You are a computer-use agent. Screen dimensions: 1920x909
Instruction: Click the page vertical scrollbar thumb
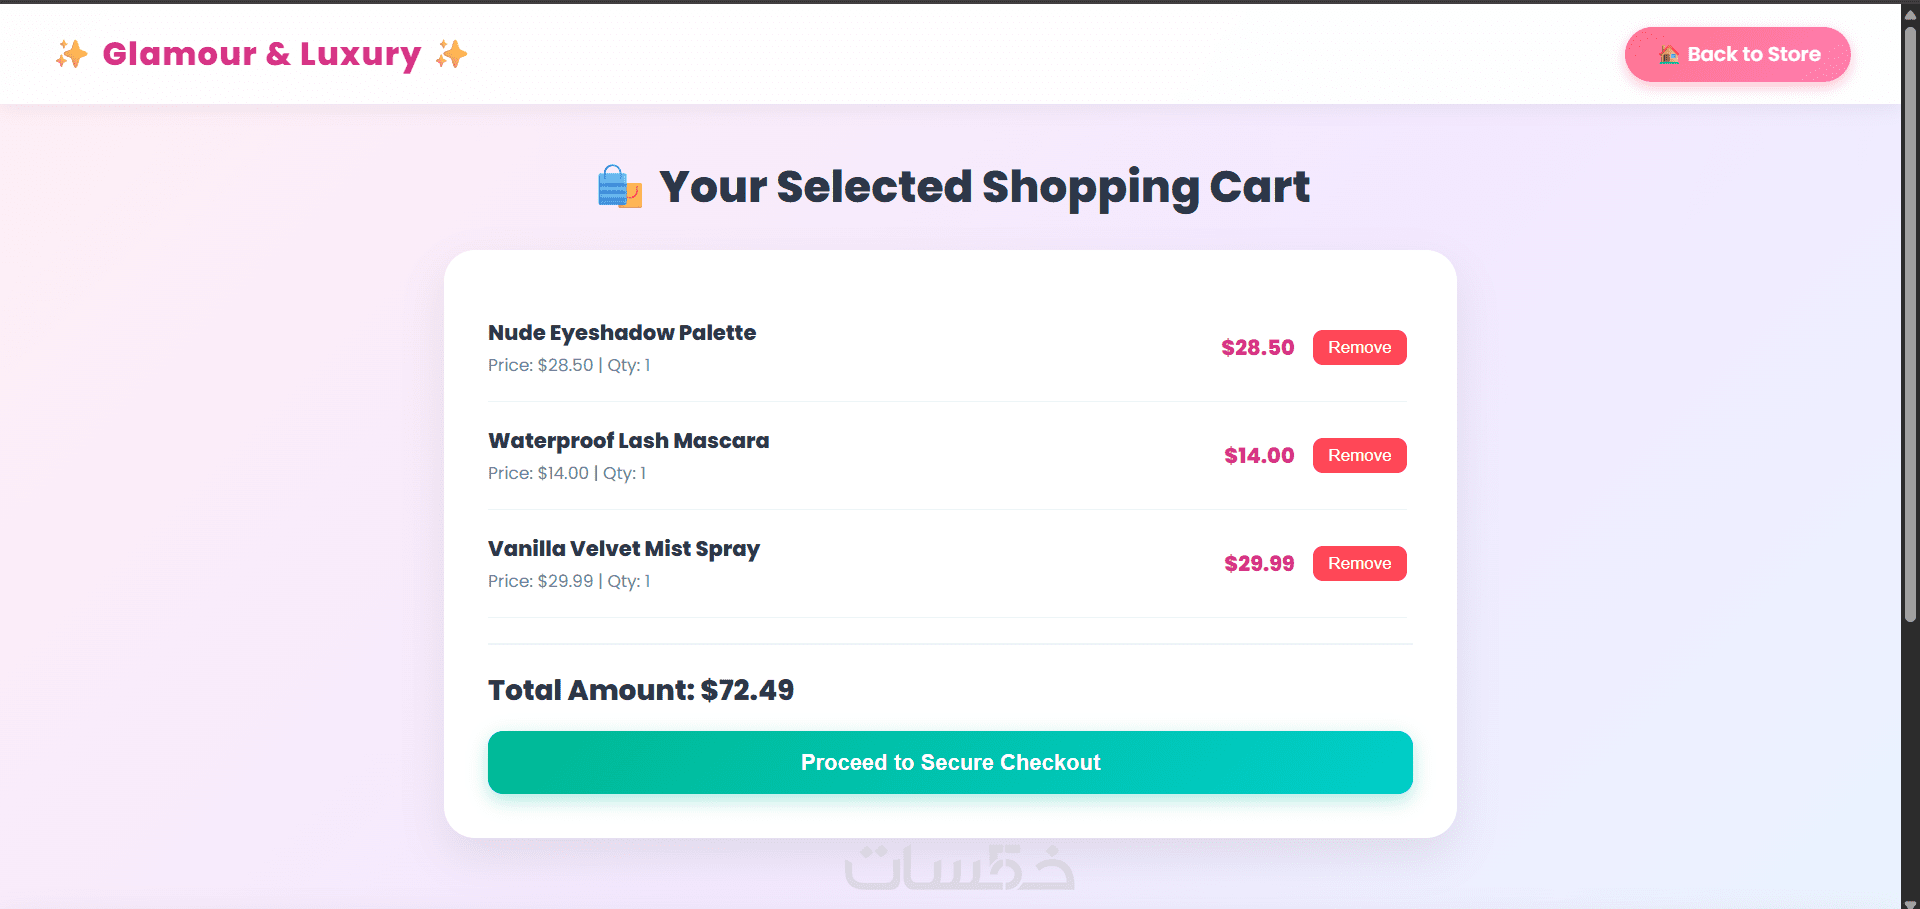coord(1910,322)
